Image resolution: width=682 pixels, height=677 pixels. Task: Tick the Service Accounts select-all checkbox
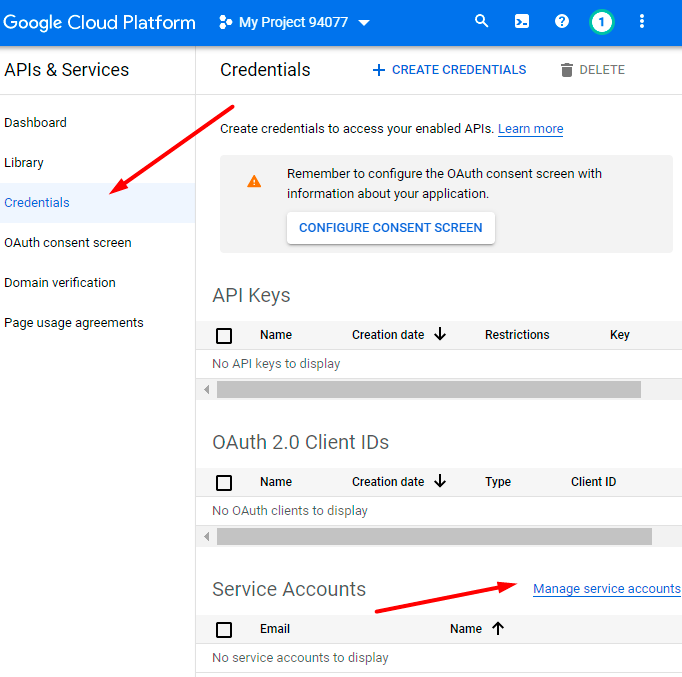tap(224, 630)
